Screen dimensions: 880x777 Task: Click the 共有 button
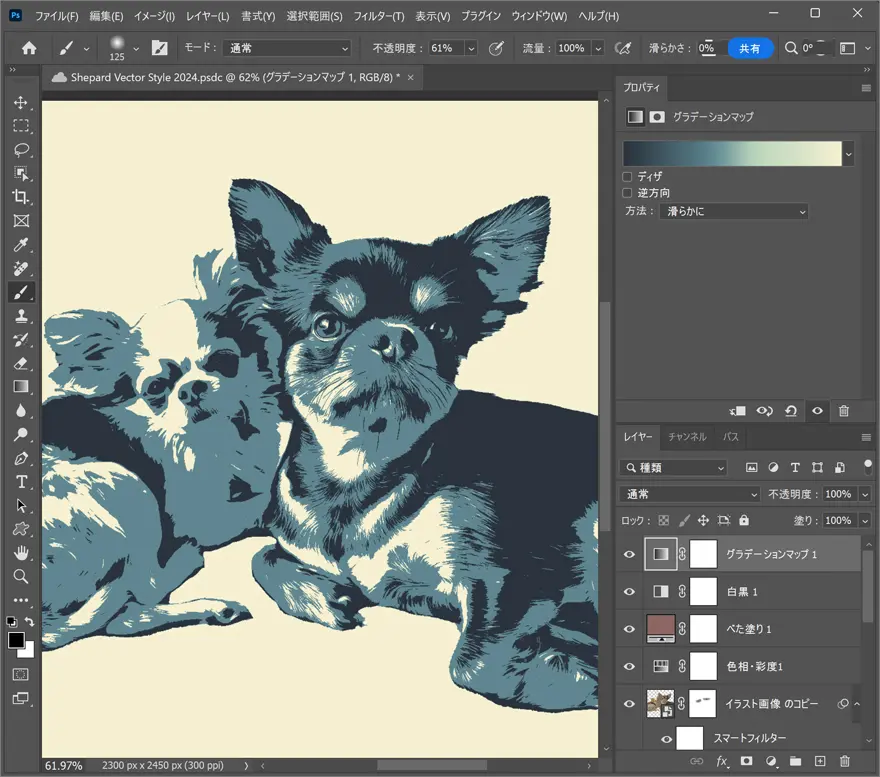(x=749, y=48)
